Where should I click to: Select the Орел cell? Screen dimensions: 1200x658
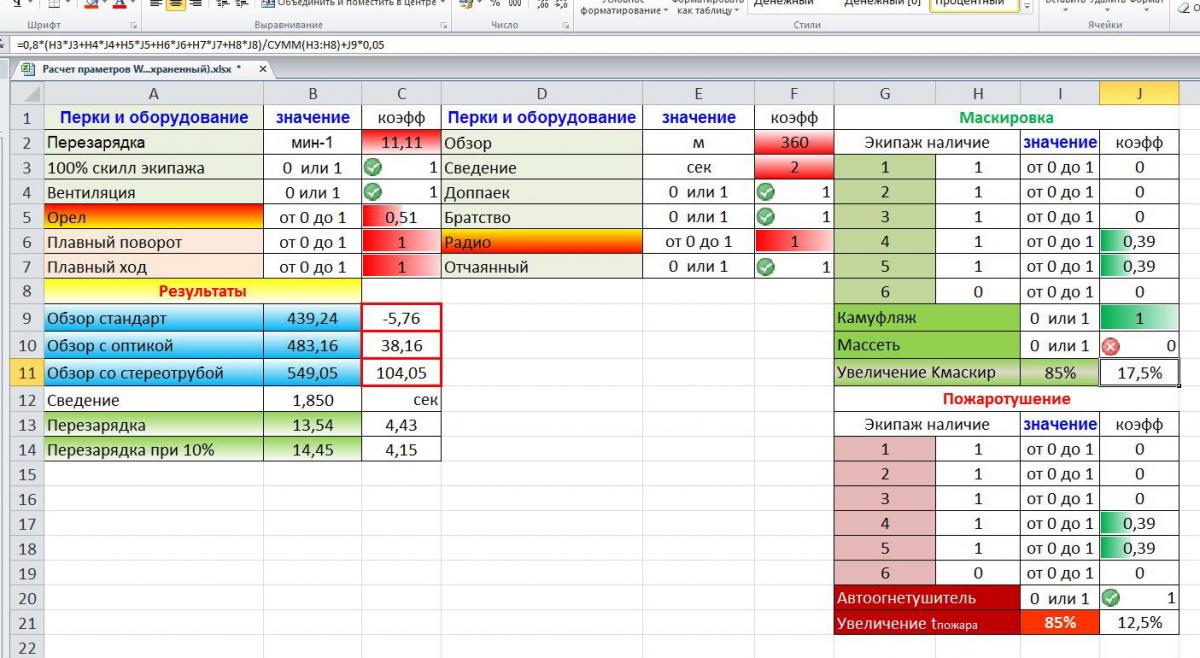coord(153,217)
